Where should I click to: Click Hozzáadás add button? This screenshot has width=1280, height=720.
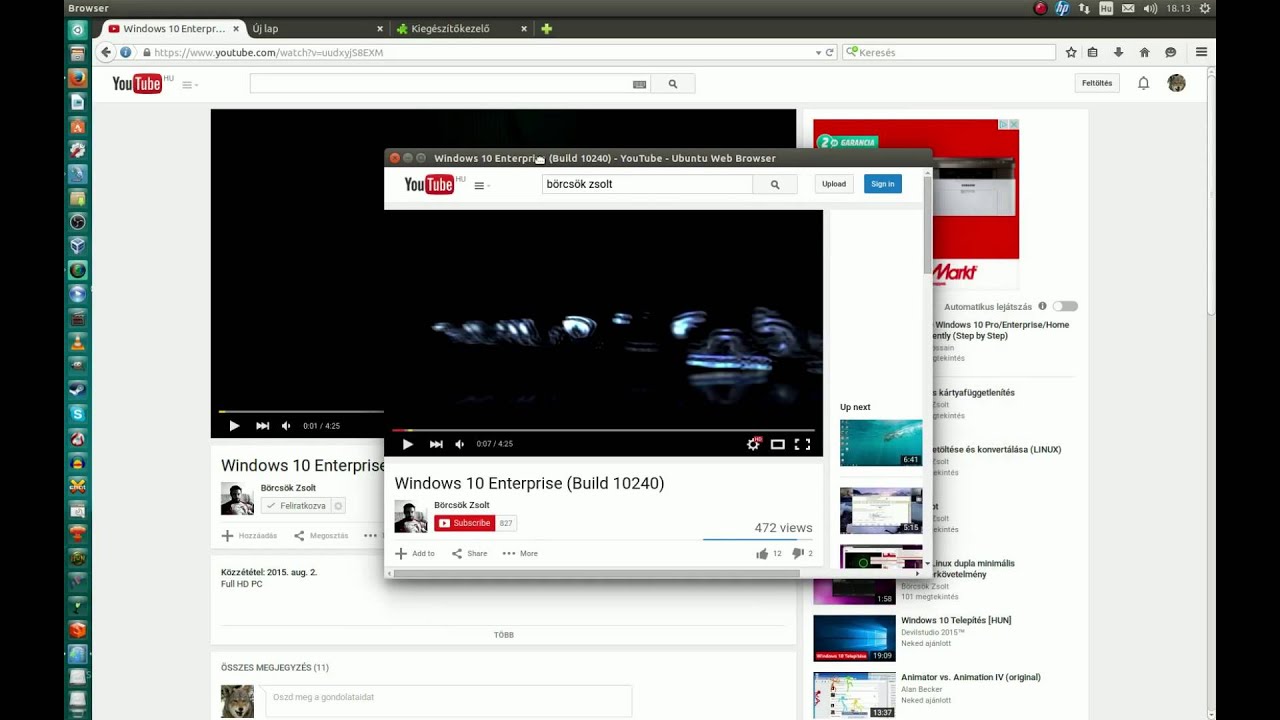point(249,536)
